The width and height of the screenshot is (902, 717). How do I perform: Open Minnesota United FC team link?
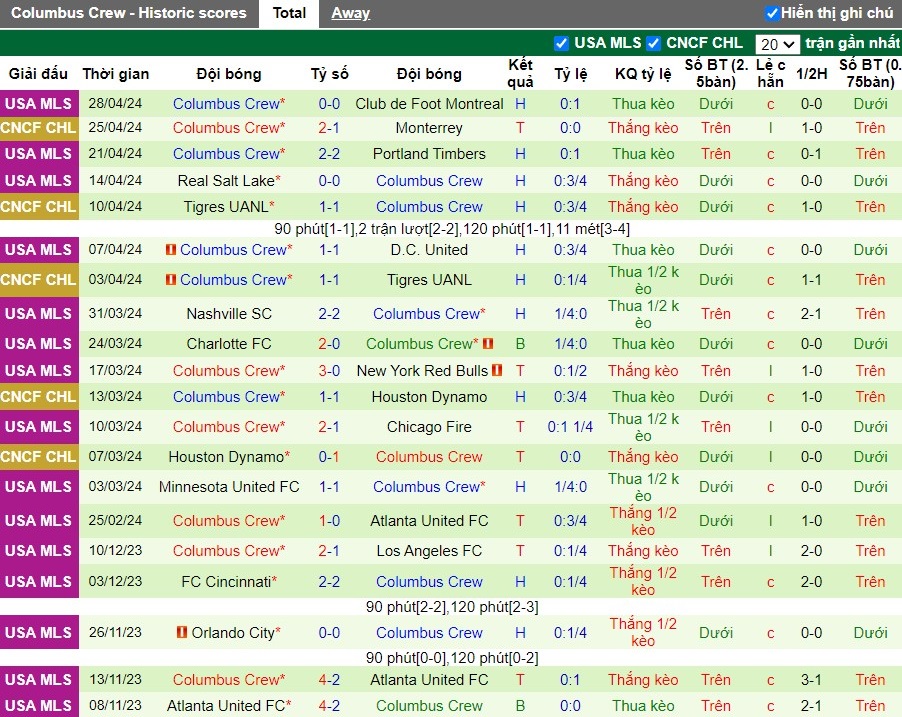[229, 486]
